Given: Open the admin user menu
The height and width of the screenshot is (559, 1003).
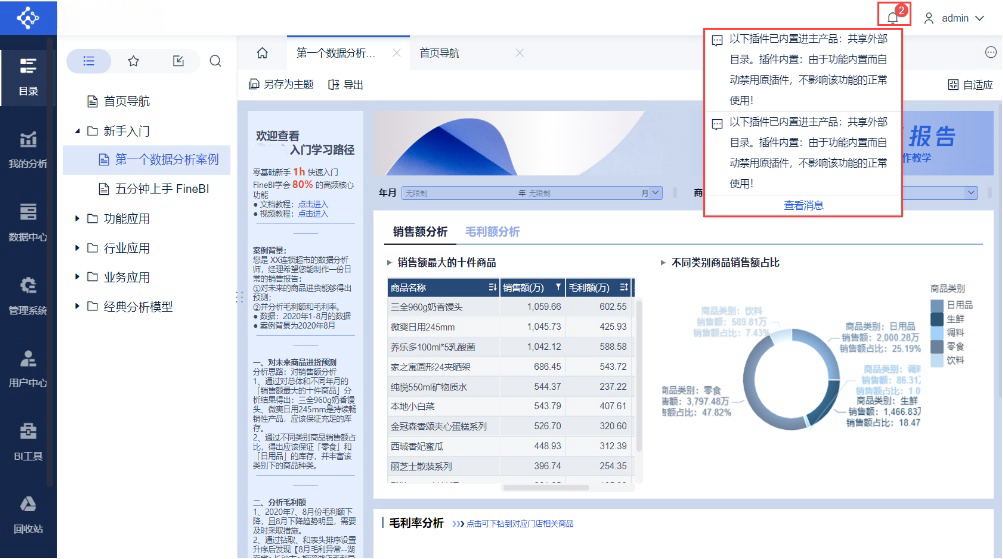Looking at the screenshot, I should coord(953,18).
